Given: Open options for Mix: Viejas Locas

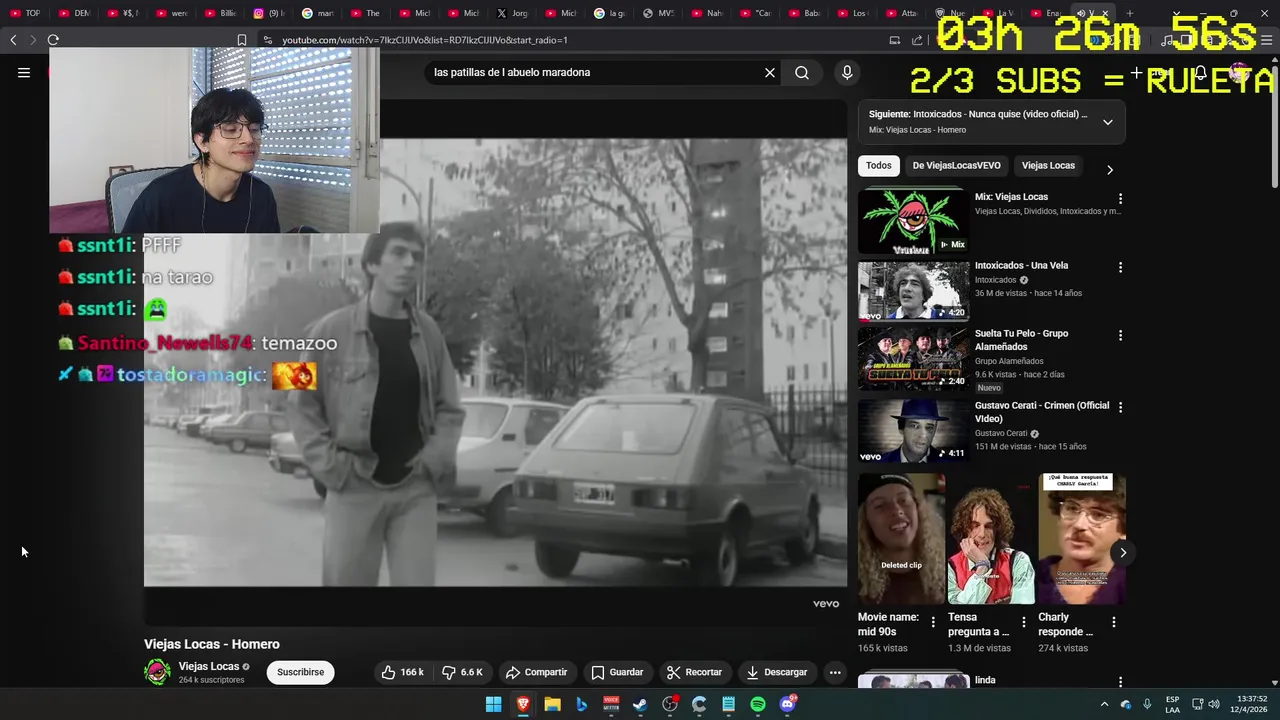Looking at the screenshot, I should pyautogui.click(x=1120, y=199).
